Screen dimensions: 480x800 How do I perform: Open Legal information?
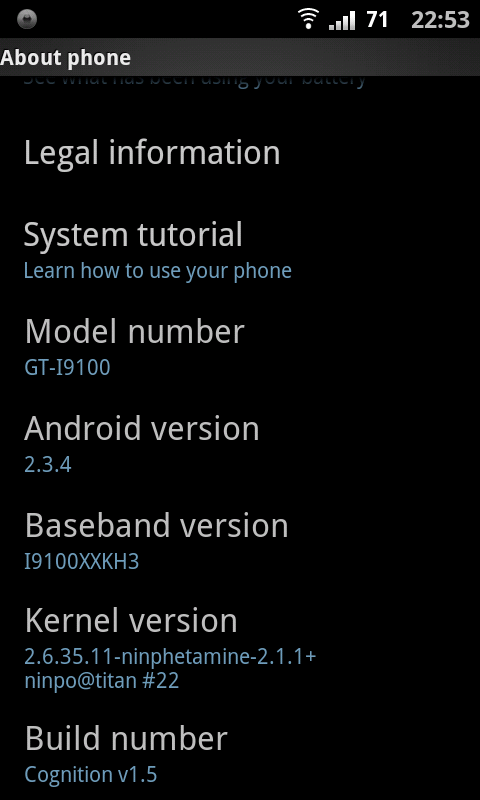tap(240, 153)
